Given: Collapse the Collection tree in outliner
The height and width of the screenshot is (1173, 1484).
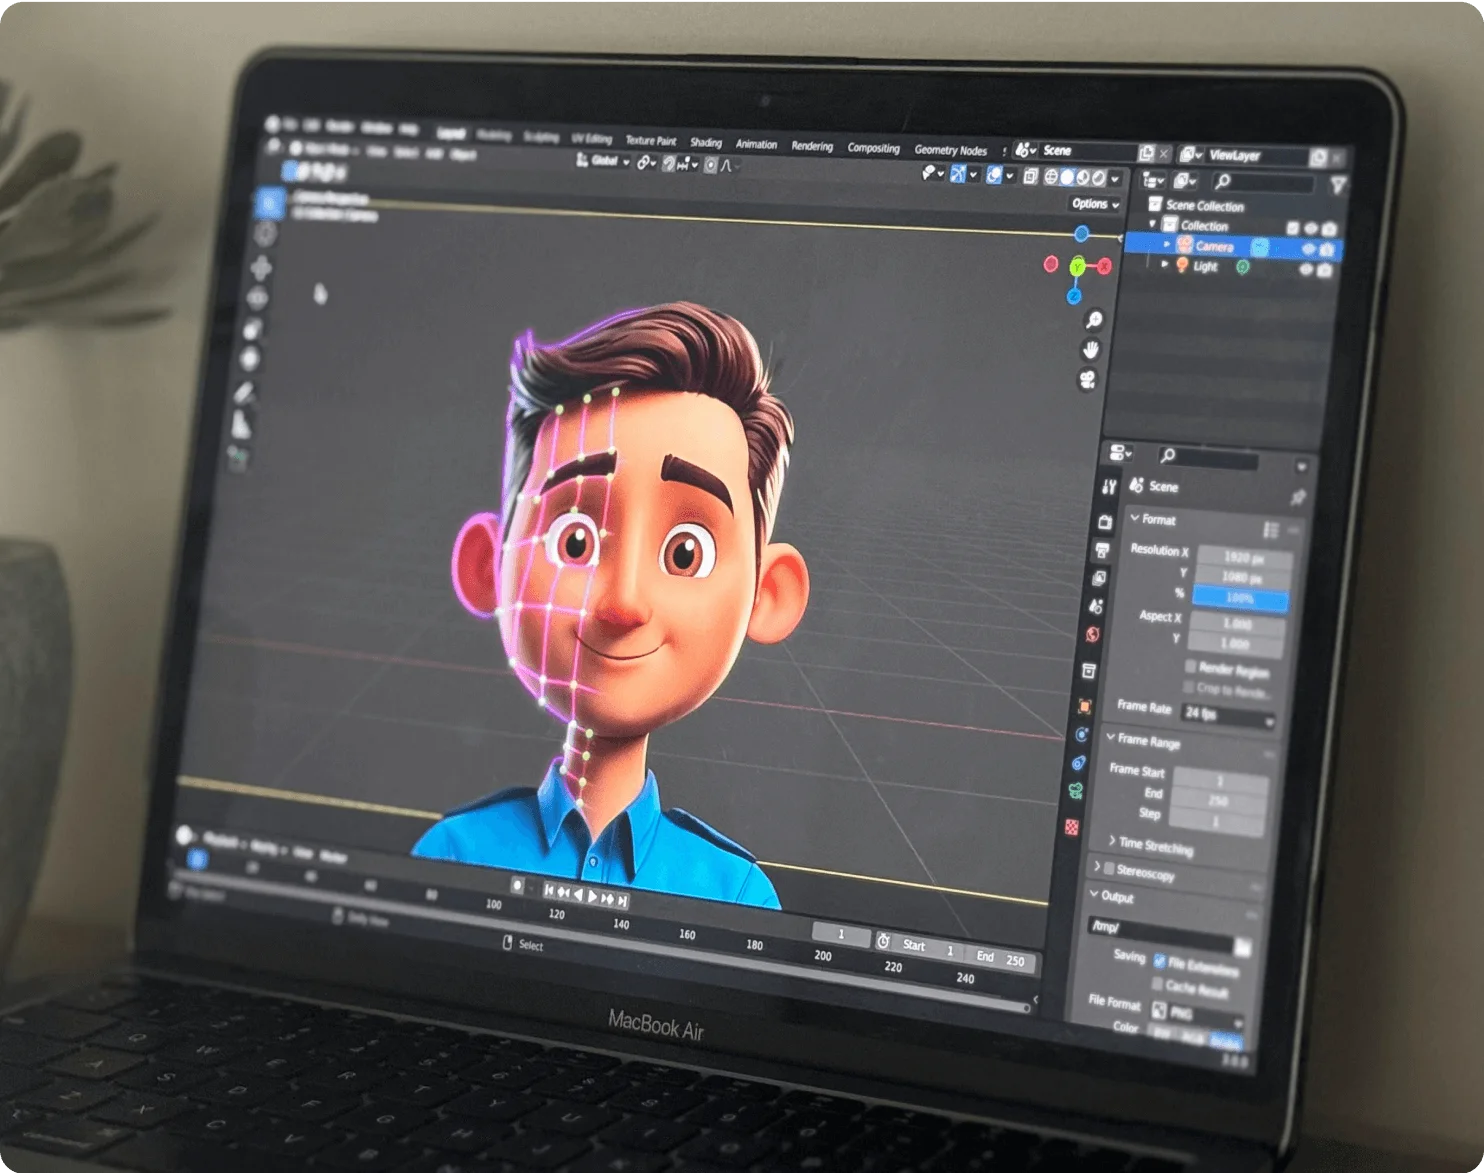Looking at the screenshot, I should (1152, 225).
